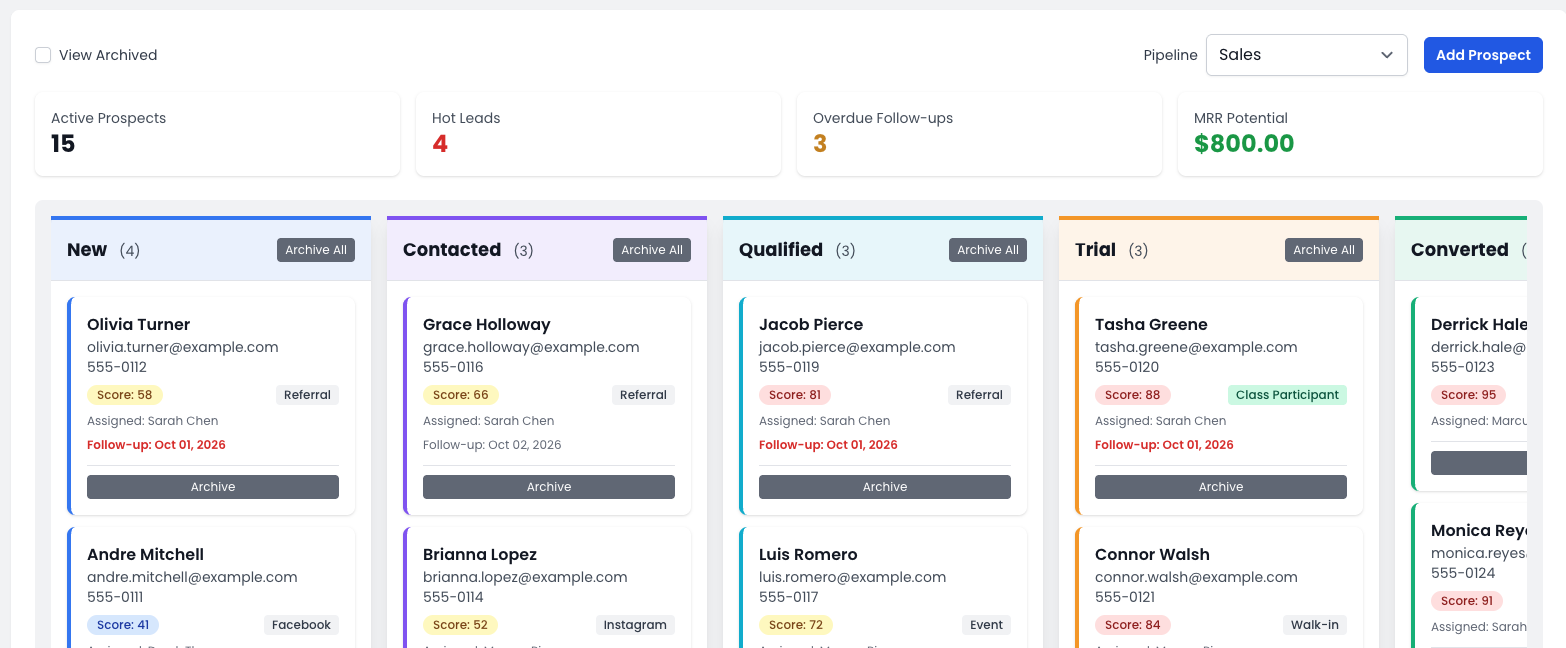The height and width of the screenshot is (648, 1566).
Task: Click Olivia Turner's overdue follow-up date
Action: [156, 445]
